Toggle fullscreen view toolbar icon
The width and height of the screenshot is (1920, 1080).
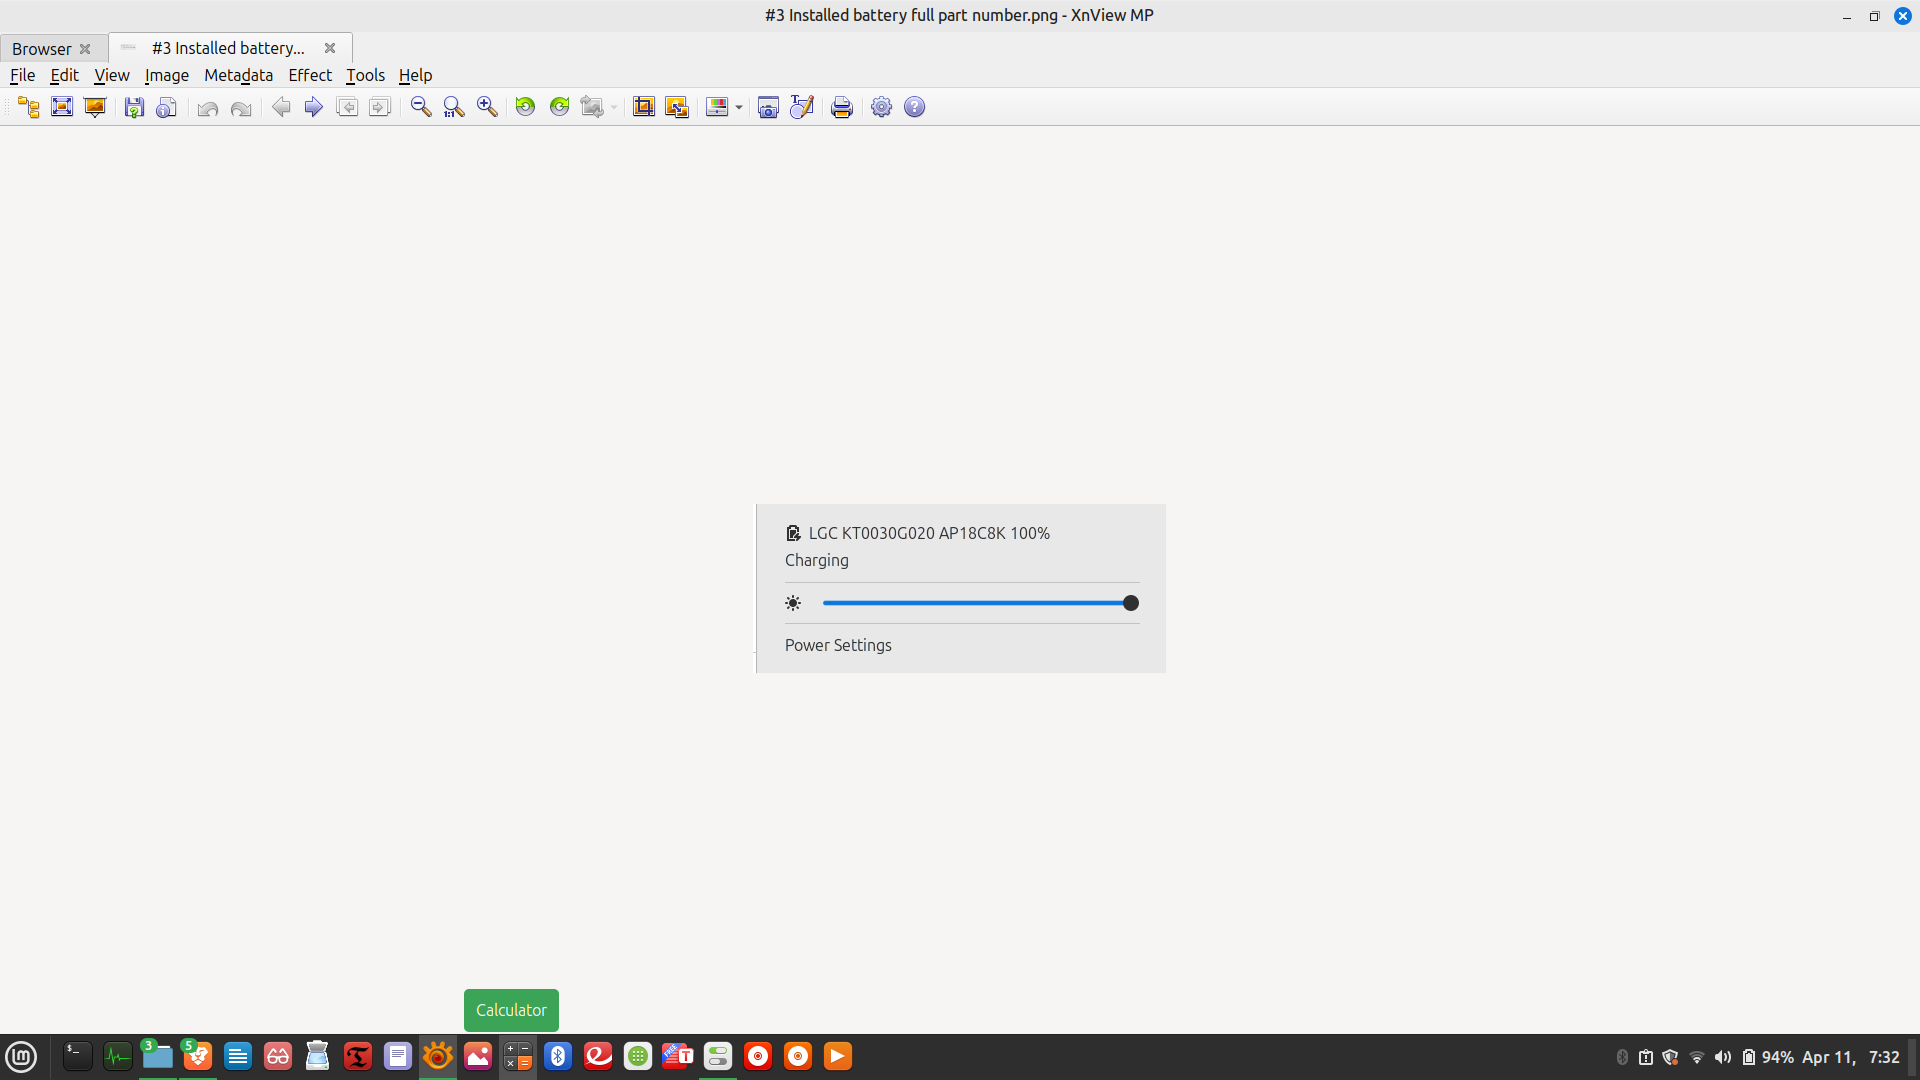pyautogui.click(x=62, y=107)
